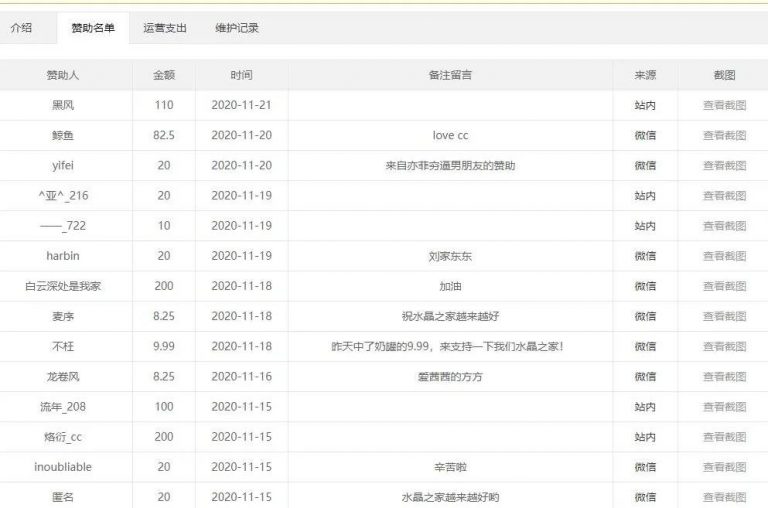Open the 介绍 tab
This screenshot has height=508, width=768.
[21, 28]
